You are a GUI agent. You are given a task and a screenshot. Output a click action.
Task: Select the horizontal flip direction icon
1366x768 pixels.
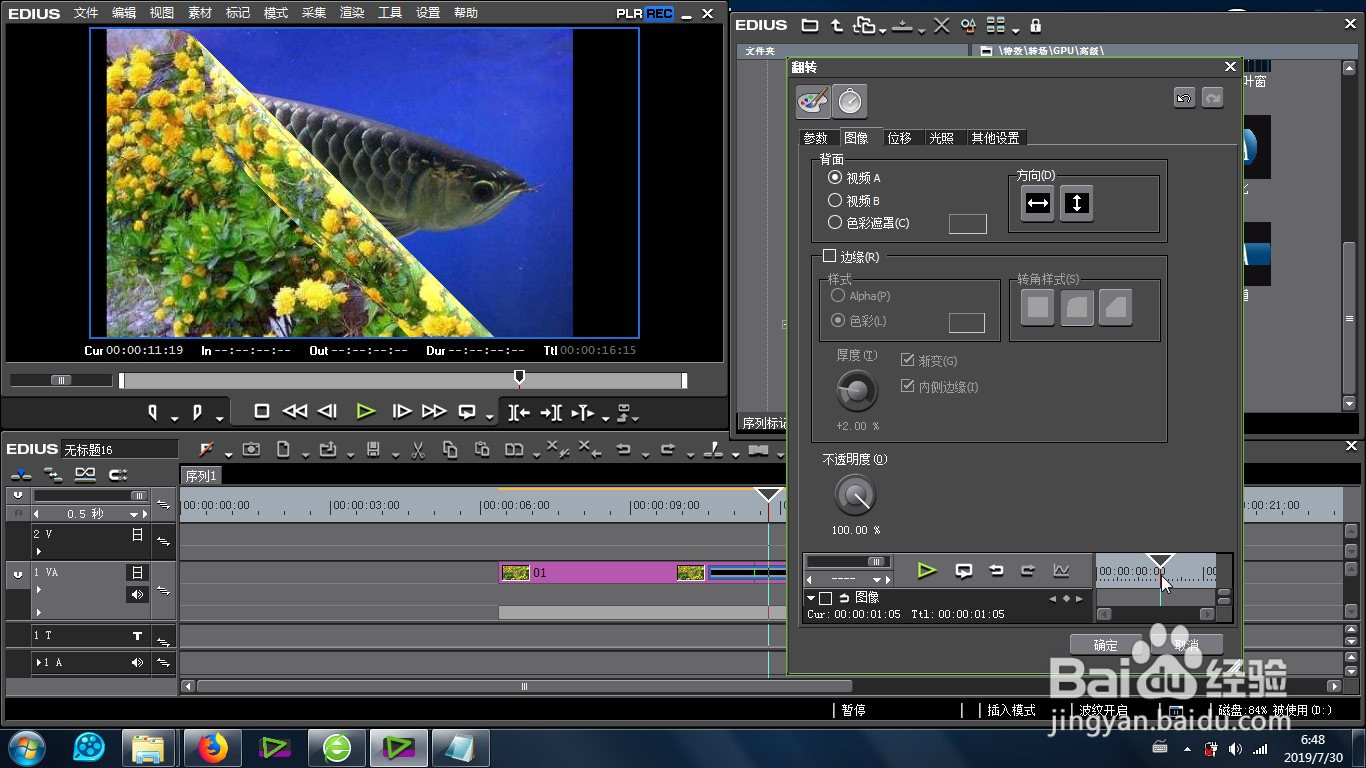[x=1038, y=203]
